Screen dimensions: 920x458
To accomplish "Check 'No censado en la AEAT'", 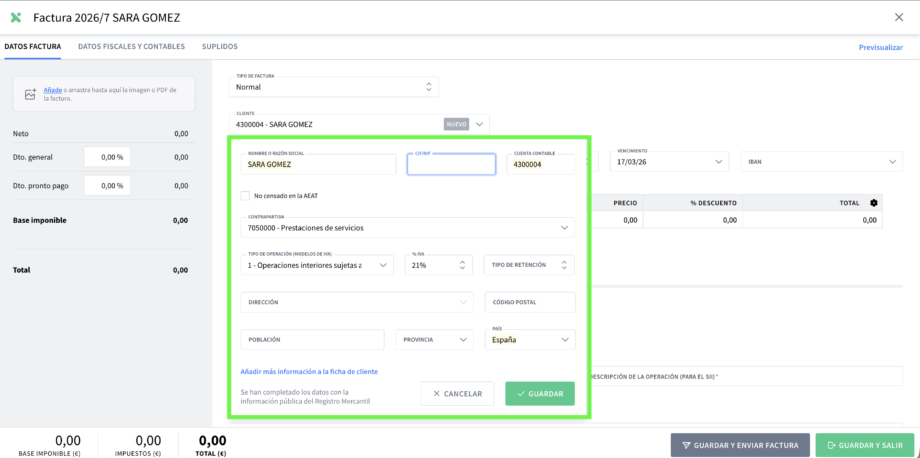I will pyautogui.click(x=245, y=196).
